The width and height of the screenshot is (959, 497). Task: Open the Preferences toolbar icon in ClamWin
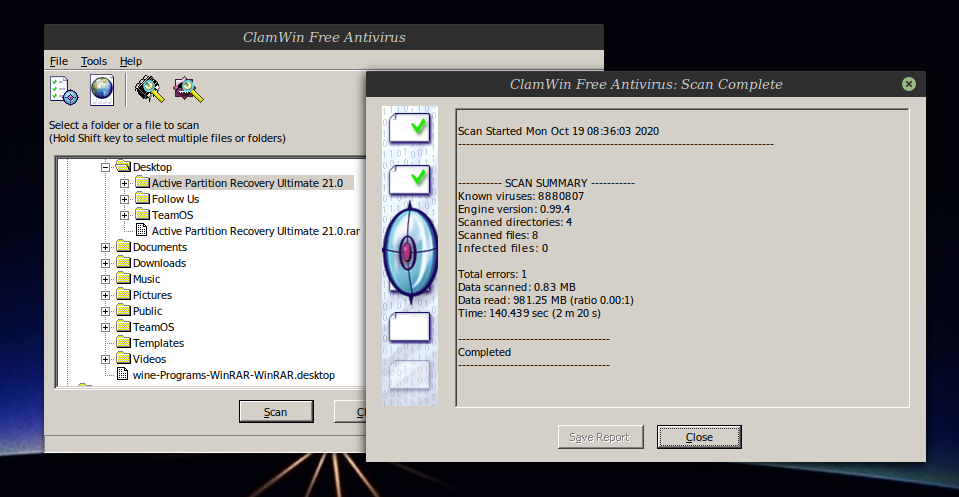click(64, 90)
